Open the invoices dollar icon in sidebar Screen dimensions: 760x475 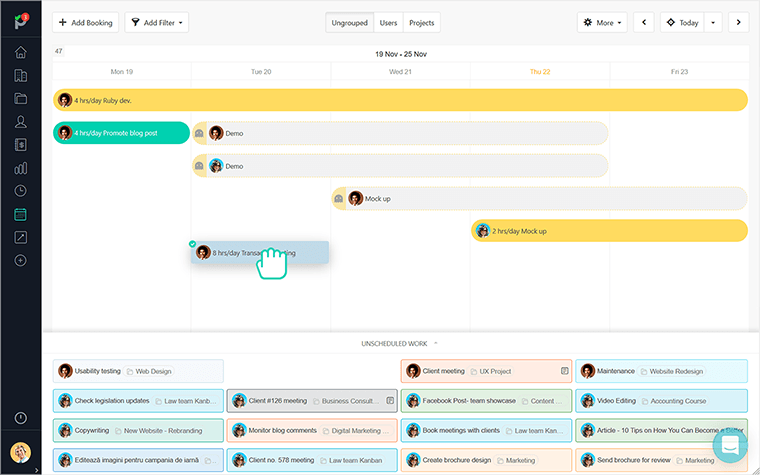click(x=20, y=145)
